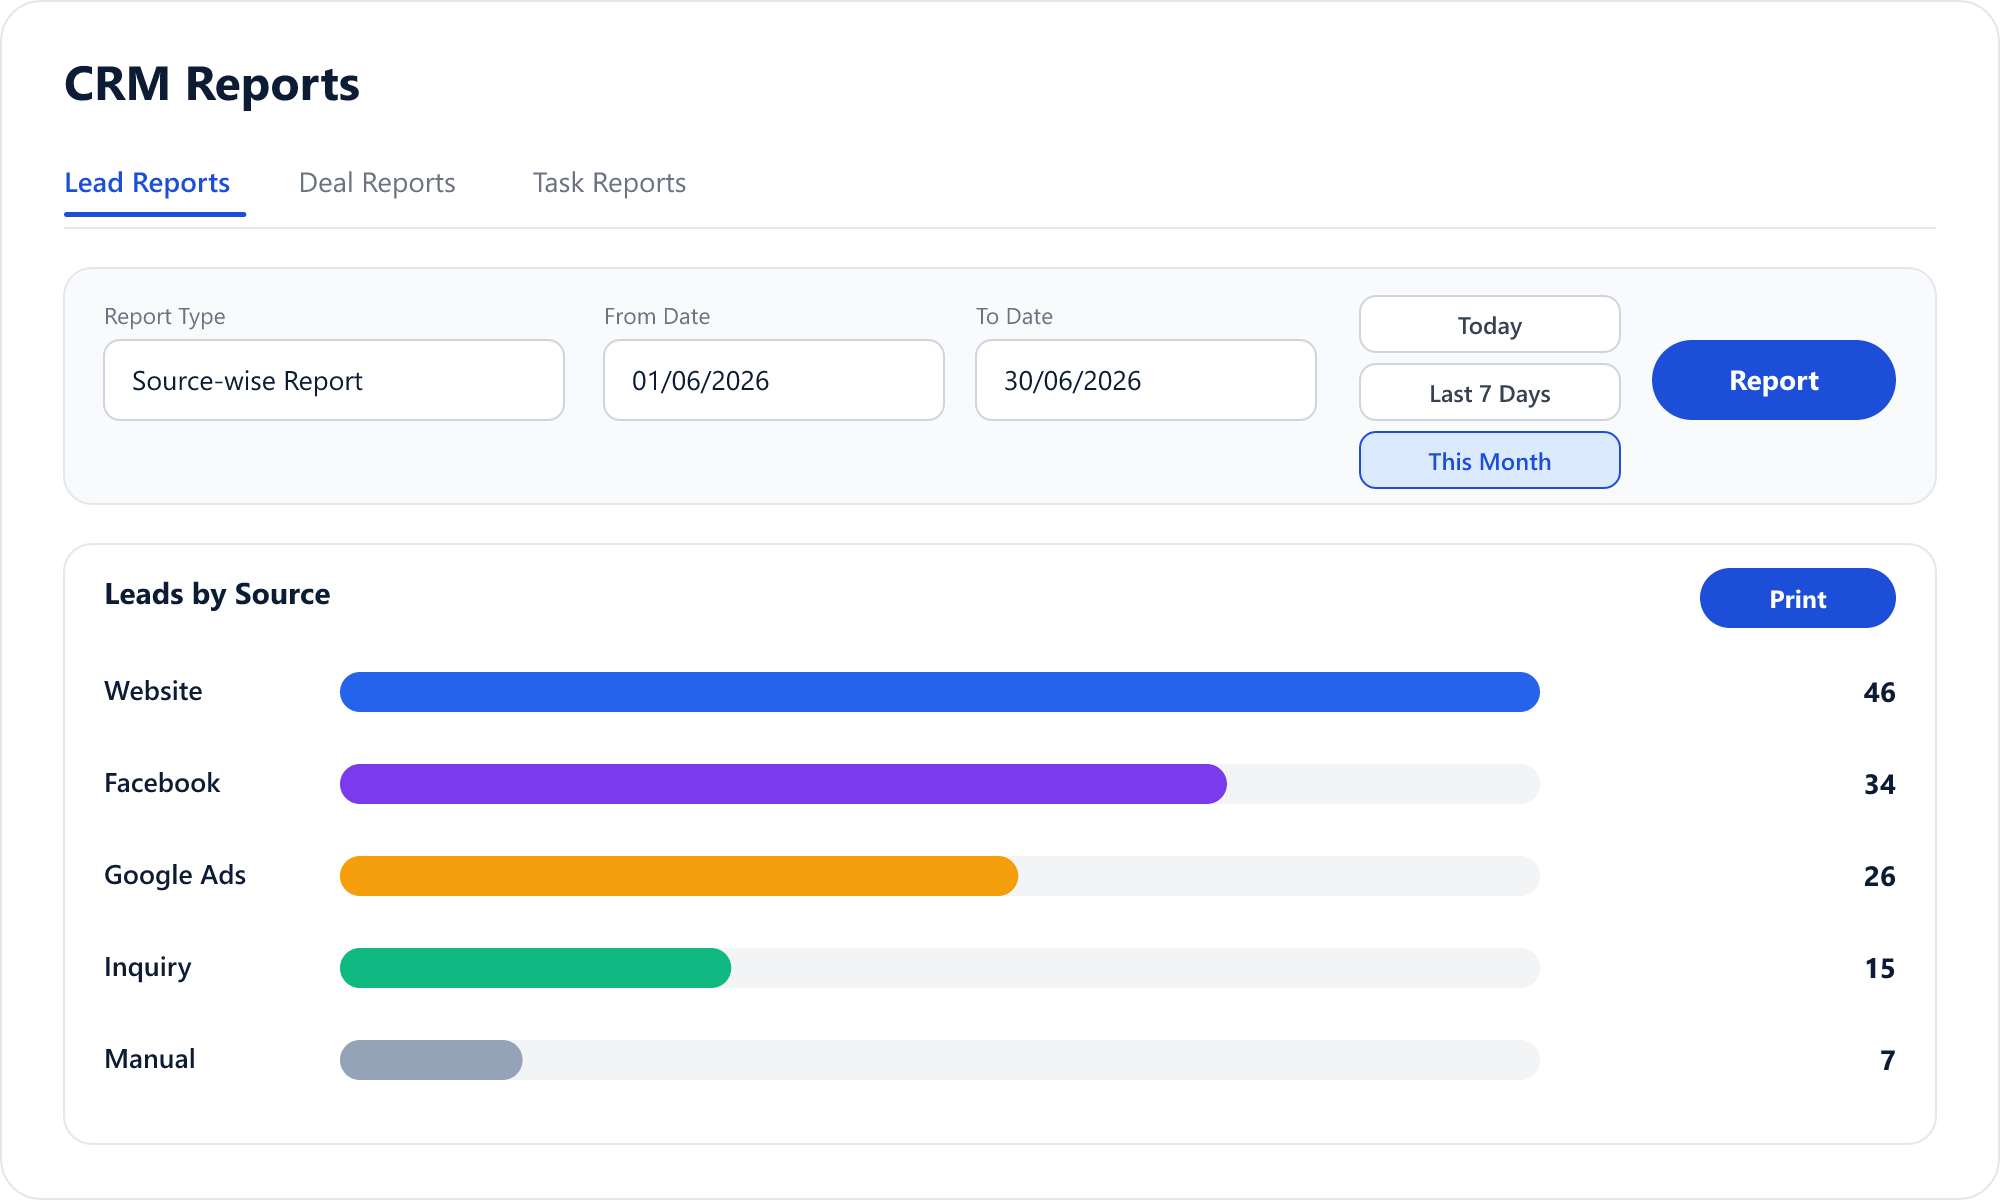
Task: Click the From Date field
Action: (774, 380)
